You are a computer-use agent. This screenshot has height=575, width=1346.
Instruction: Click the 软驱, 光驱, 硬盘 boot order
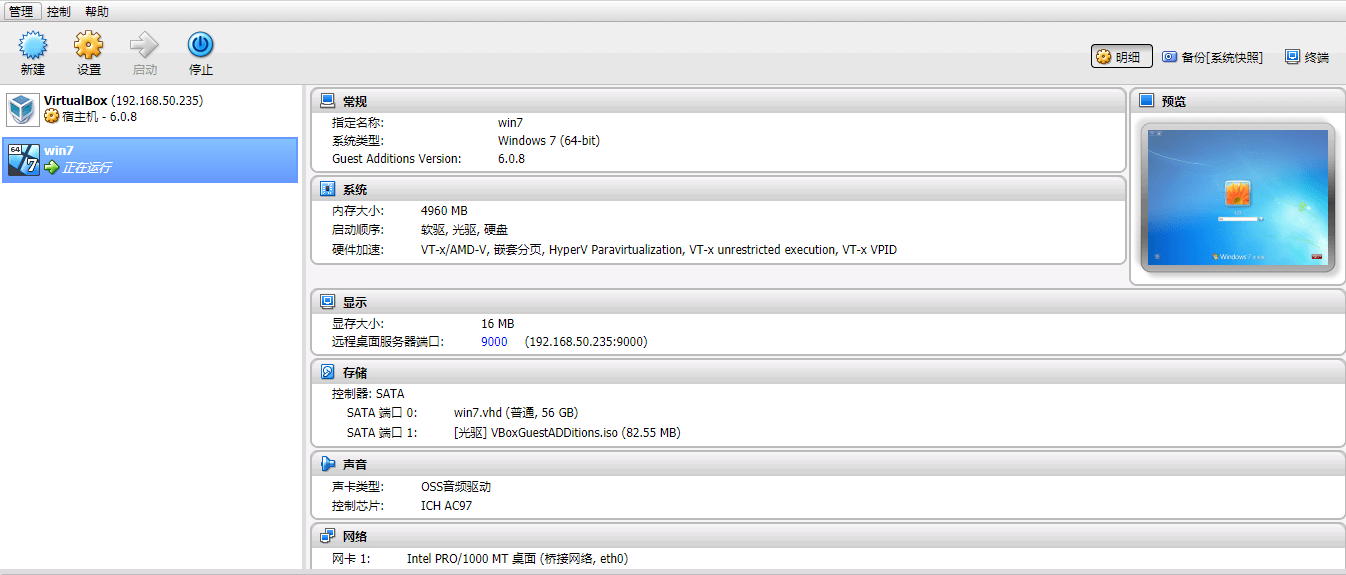[465, 230]
